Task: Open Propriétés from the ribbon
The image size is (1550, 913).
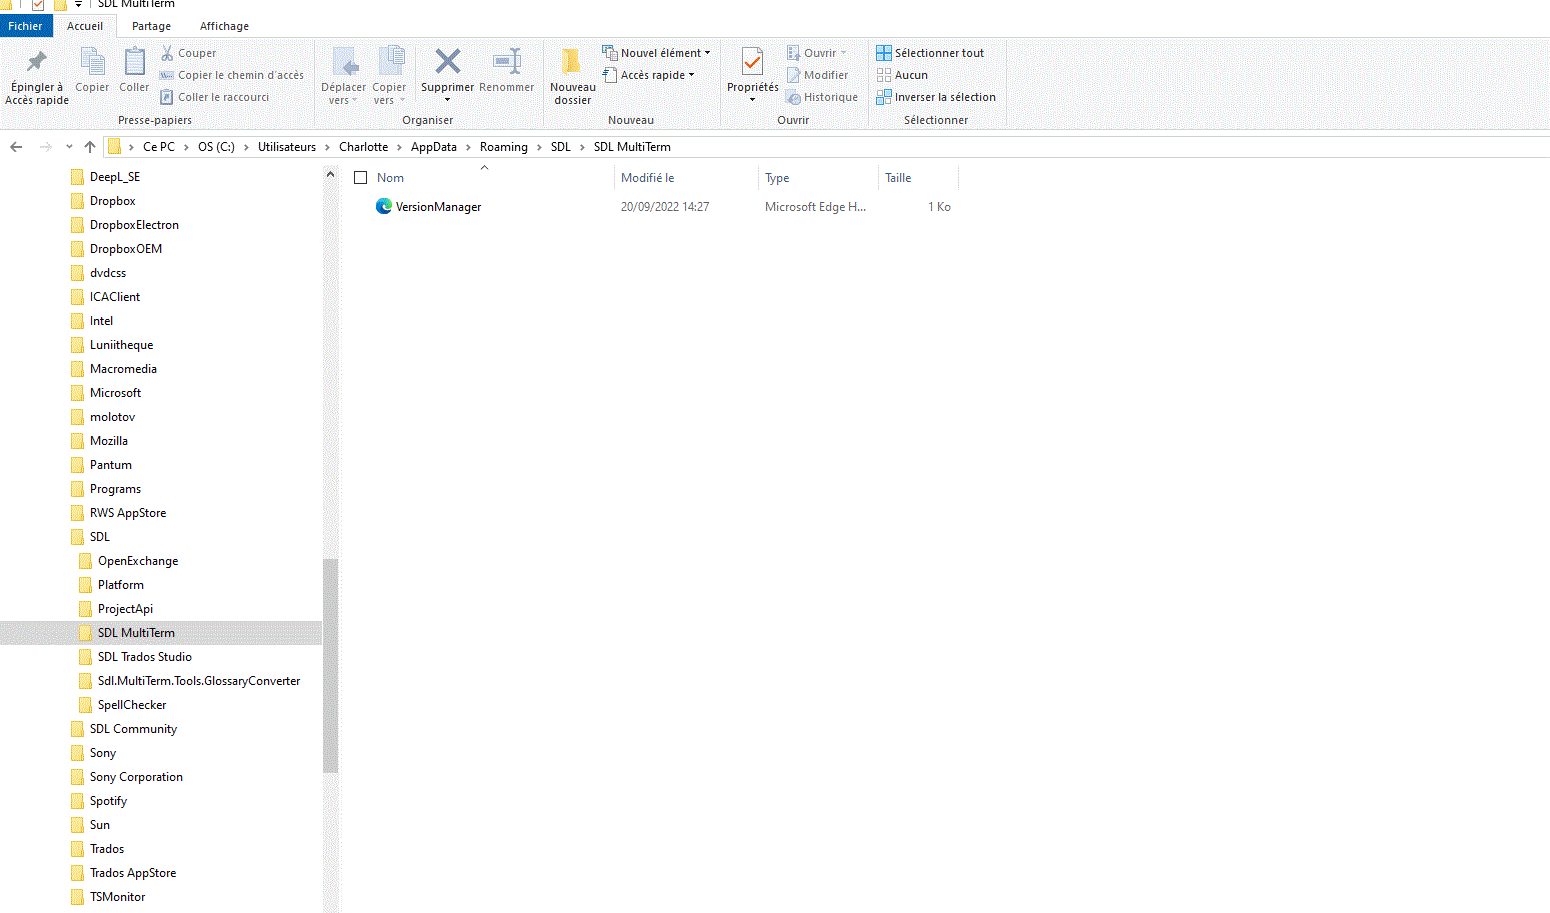Action: [x=751, y=70]
